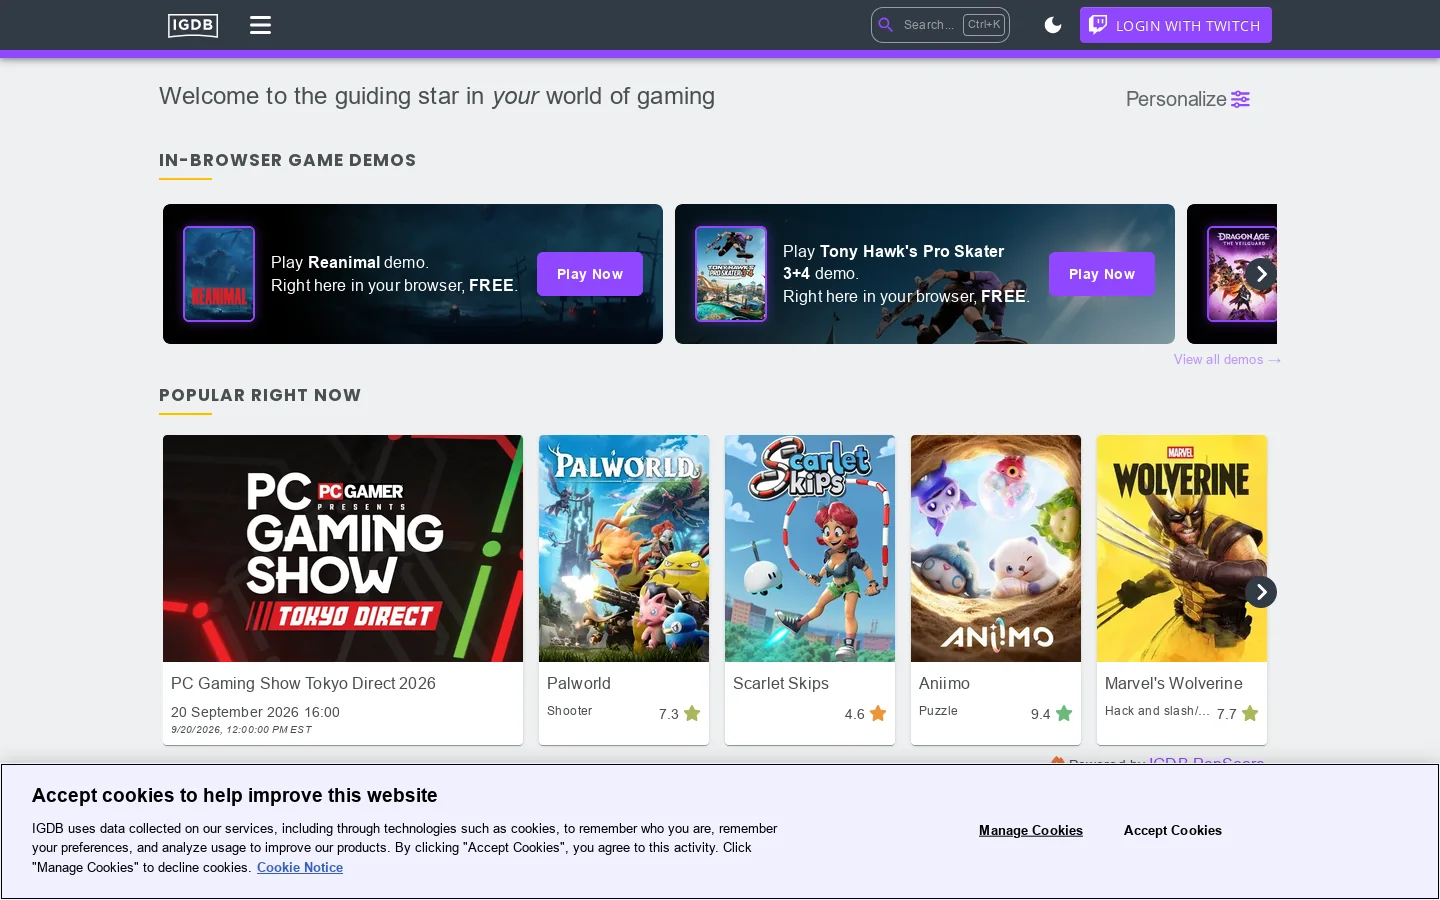This screenshot has height=900, width=1440.
Task: Click the search magnifier icon
Action: click(886, 25)
